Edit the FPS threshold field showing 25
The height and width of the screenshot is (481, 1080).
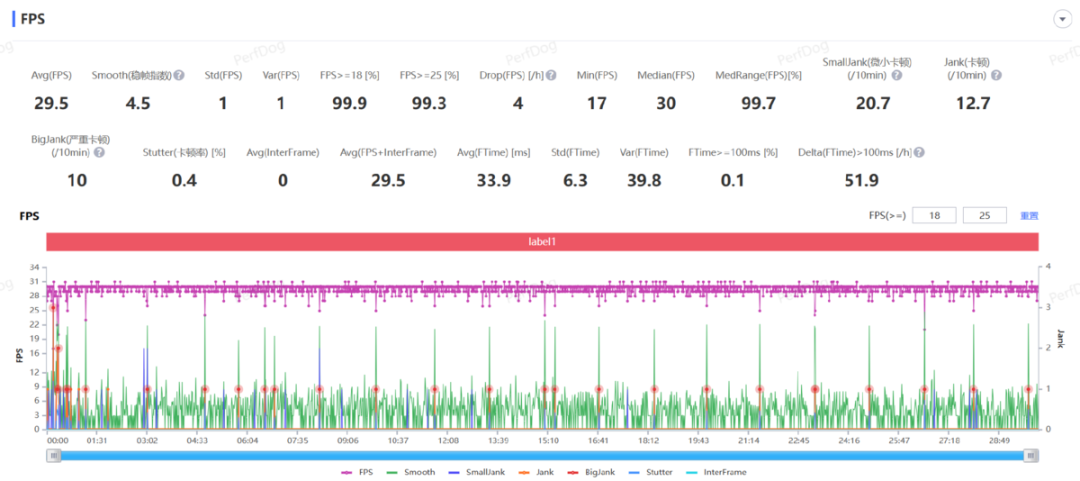(x=985, y=216)
